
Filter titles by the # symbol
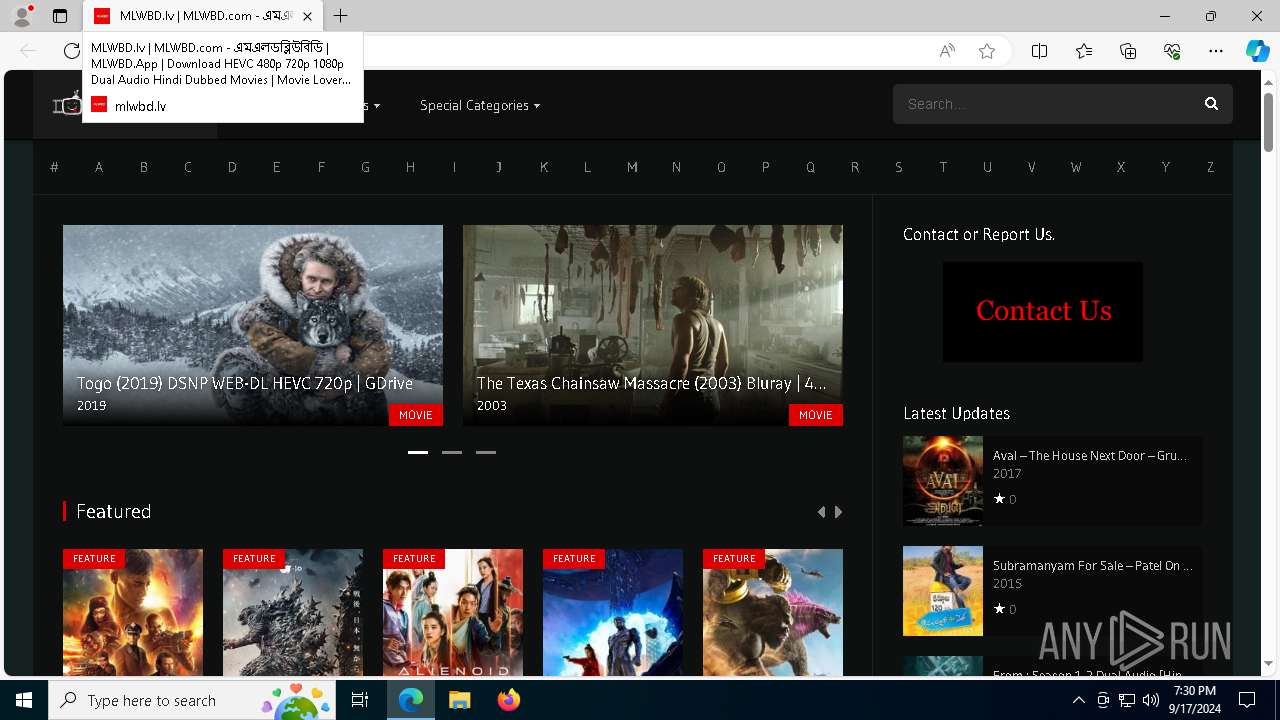(x=54, y=167)
